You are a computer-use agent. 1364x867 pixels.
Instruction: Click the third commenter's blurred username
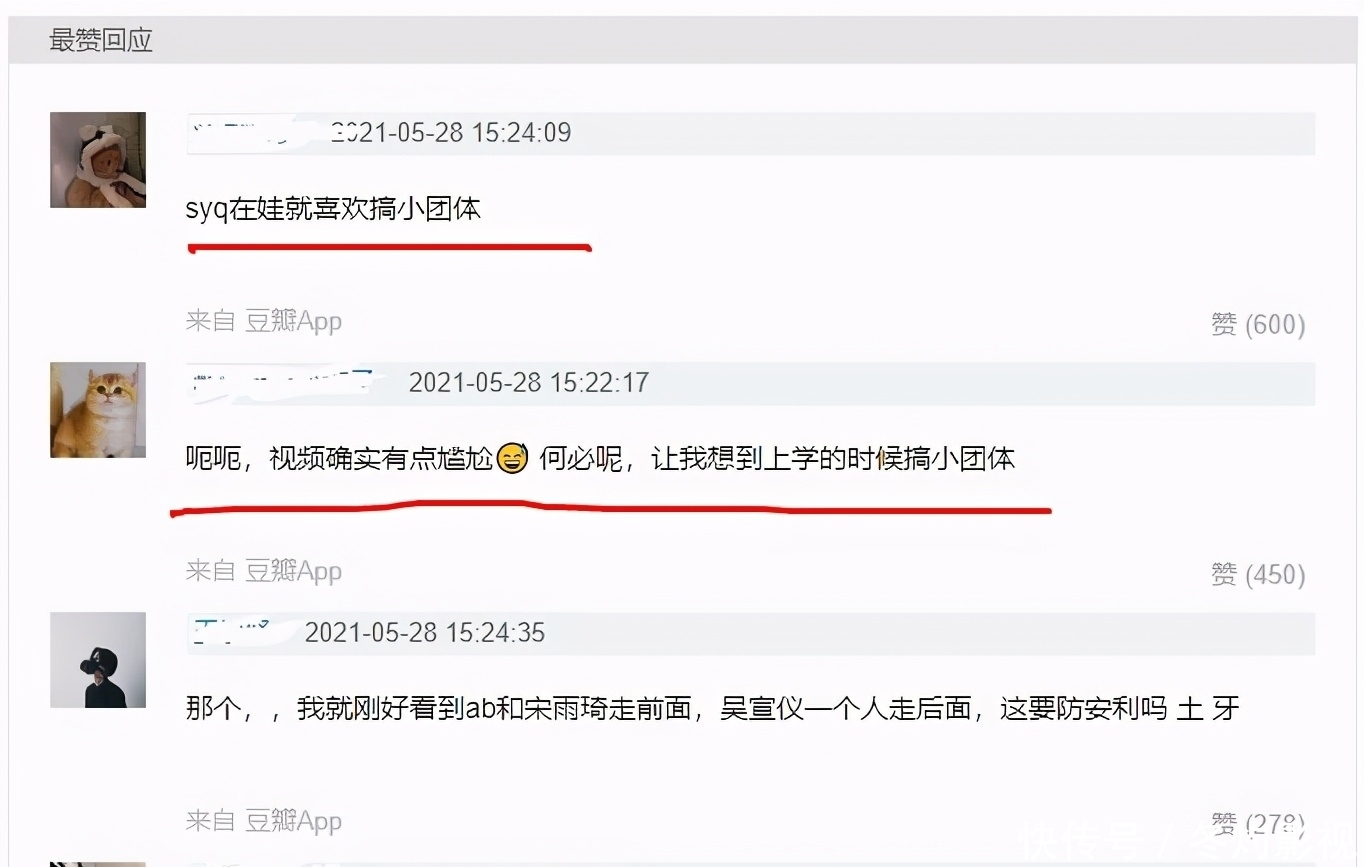240,632
